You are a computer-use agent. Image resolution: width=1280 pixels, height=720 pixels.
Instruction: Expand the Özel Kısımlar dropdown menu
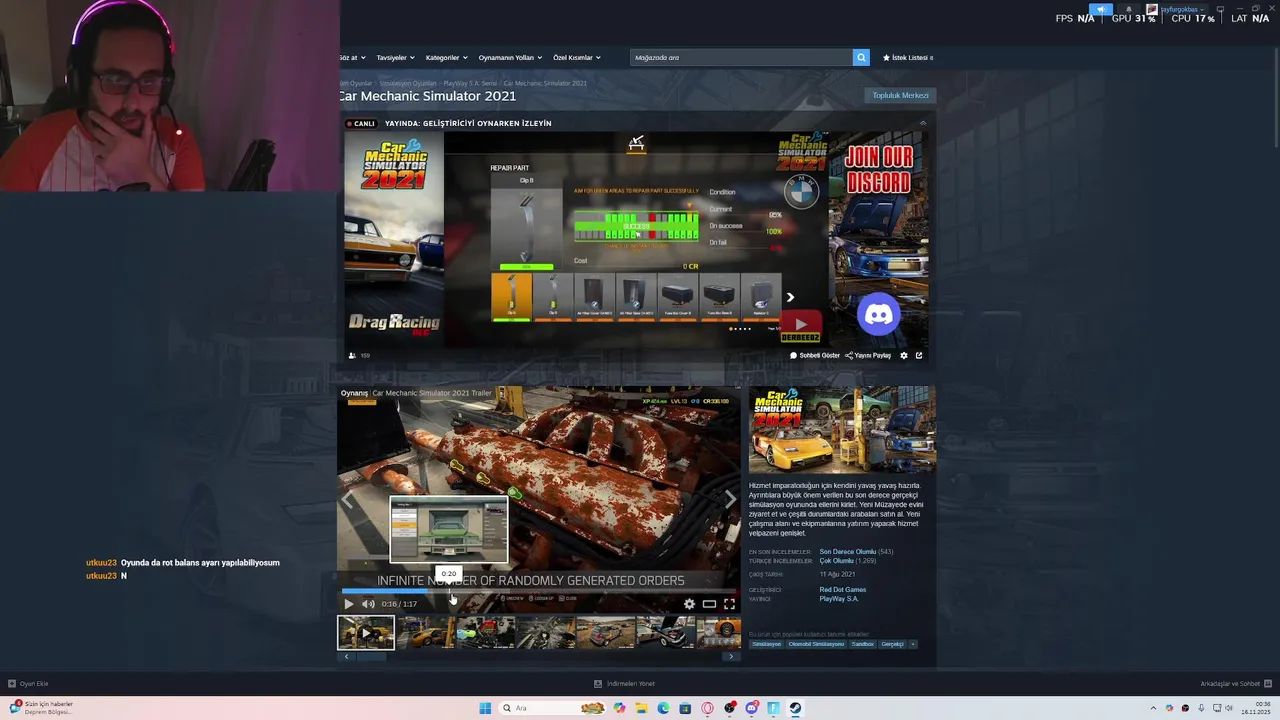577,57
